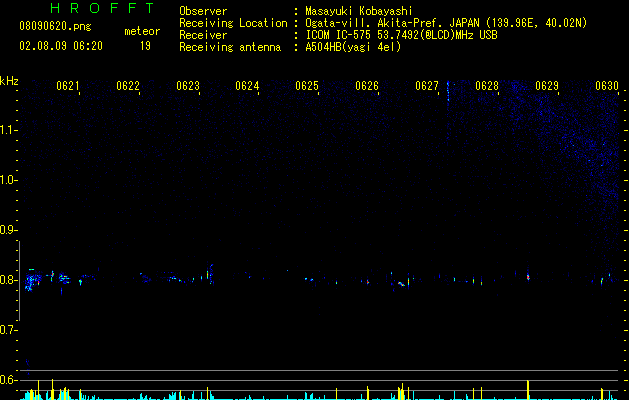The image size is (629, 400).
Task: Click the kHz axis unit label
Action: pyautogui.click(x=9, y=81)
